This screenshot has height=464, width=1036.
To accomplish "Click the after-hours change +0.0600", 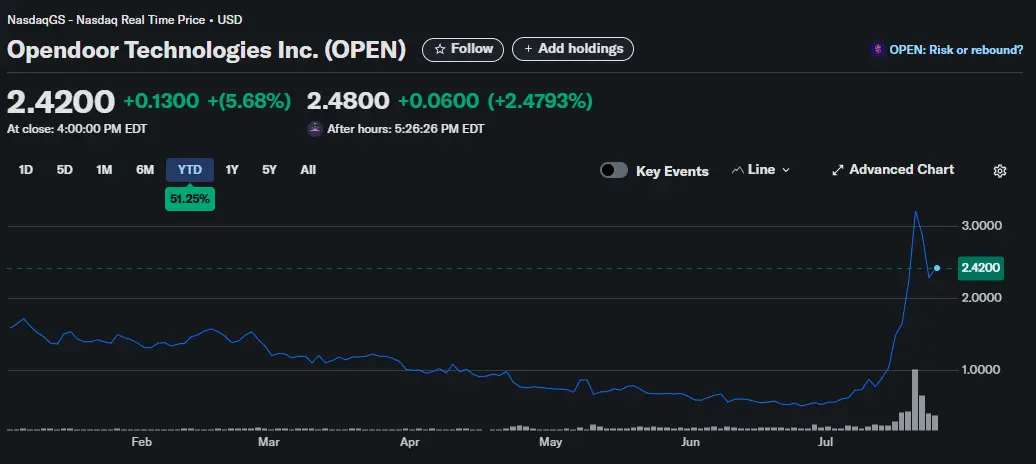I will (x=438, y=101).
